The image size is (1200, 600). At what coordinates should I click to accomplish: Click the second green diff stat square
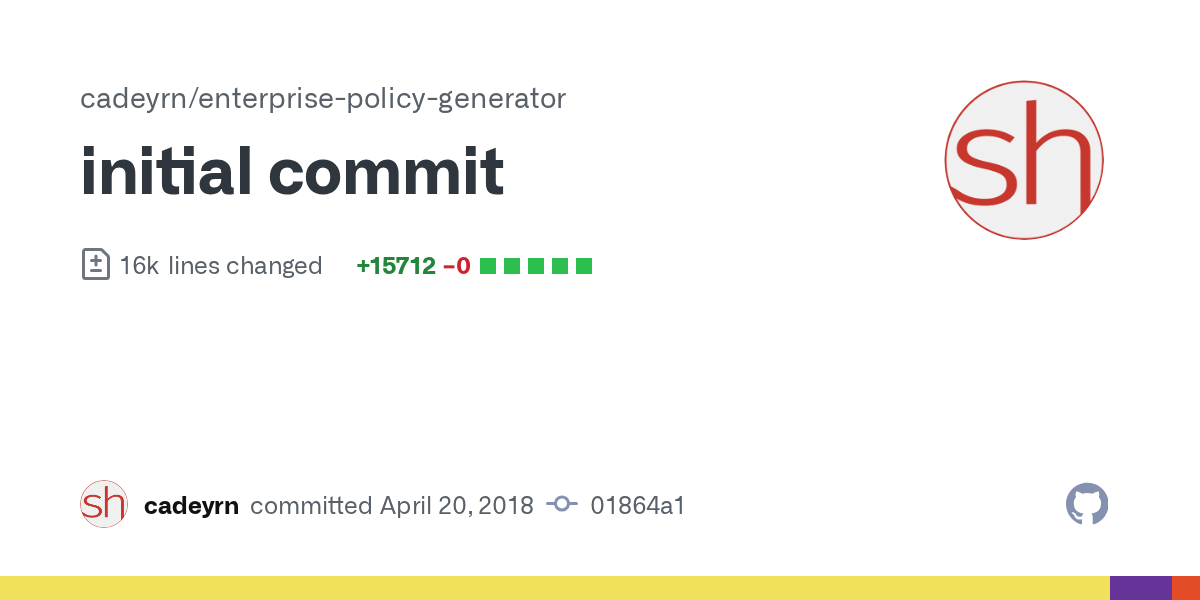[512, 266]
